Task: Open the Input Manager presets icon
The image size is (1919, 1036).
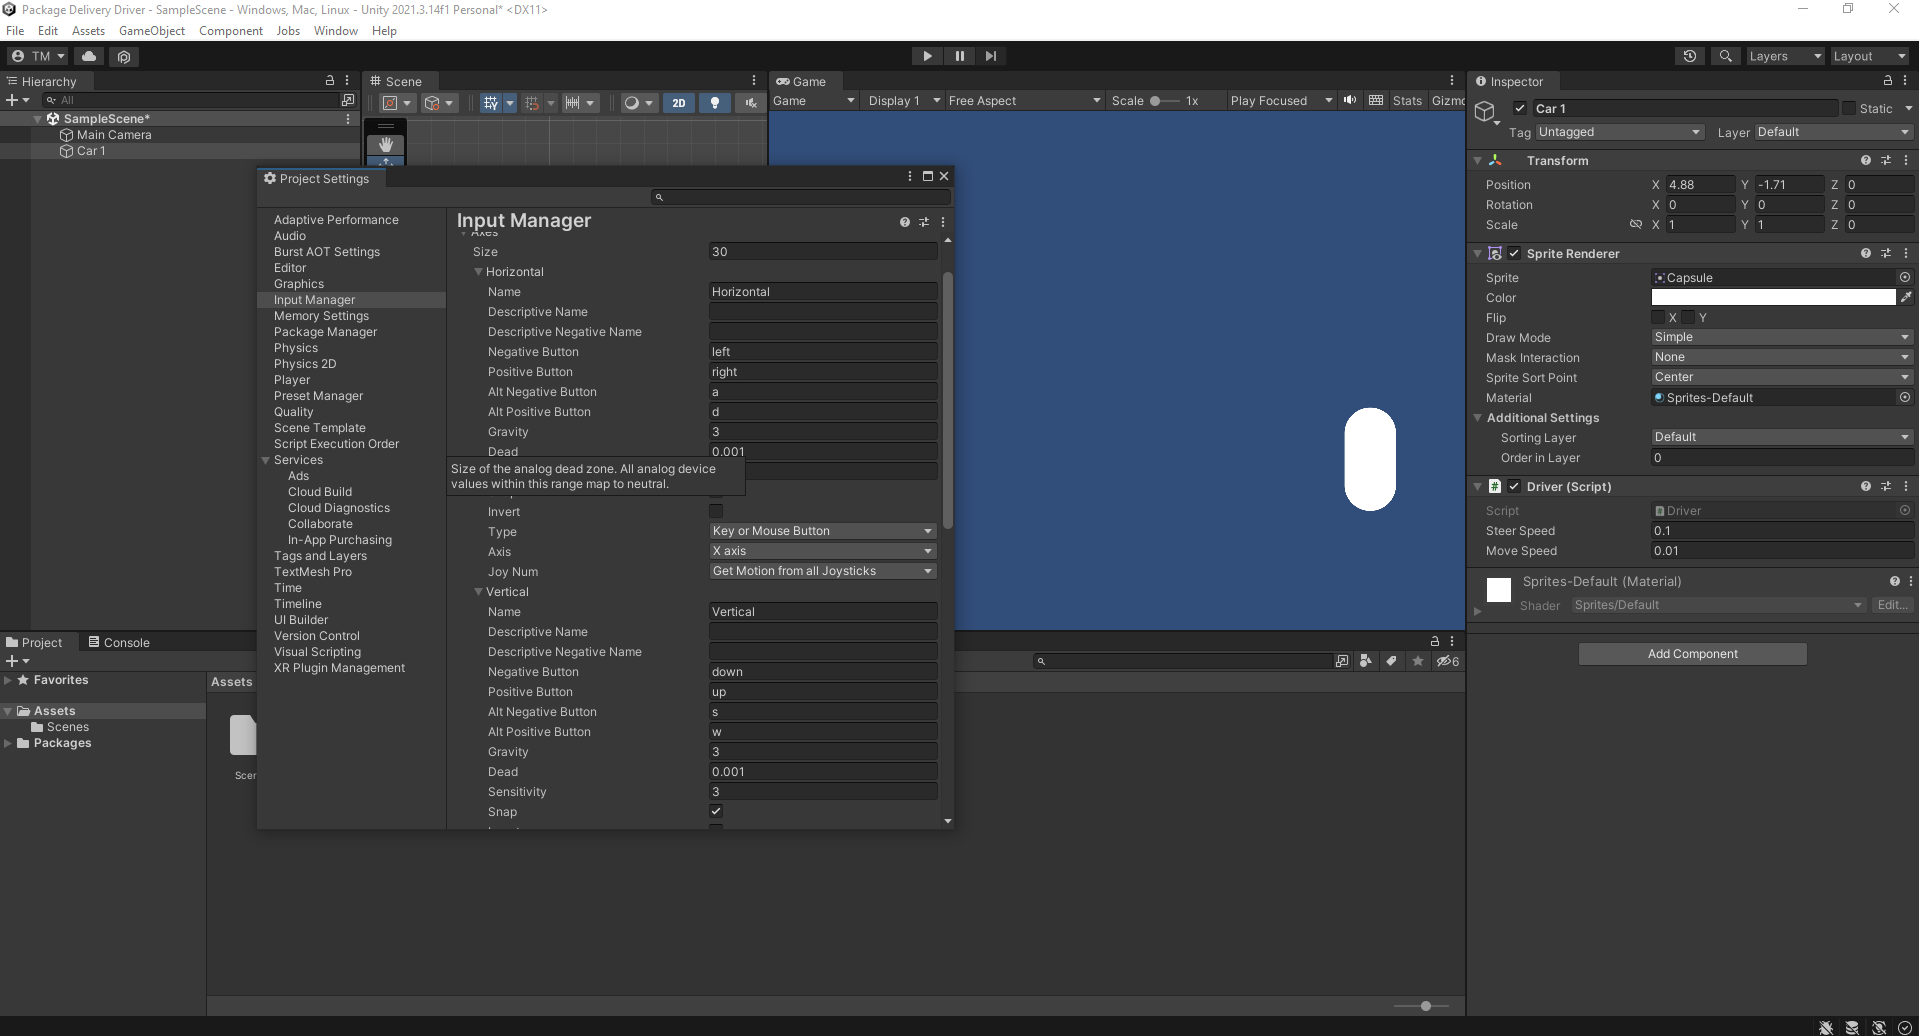Action: tap(924, 222)
